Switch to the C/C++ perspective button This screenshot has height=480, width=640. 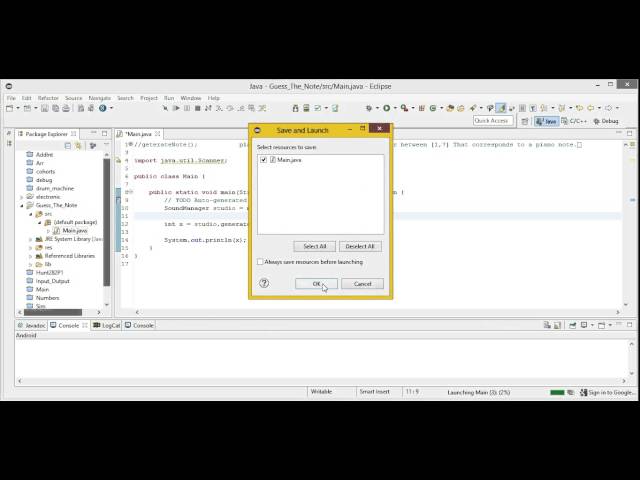pyautogui.click(x=574, y=121)
